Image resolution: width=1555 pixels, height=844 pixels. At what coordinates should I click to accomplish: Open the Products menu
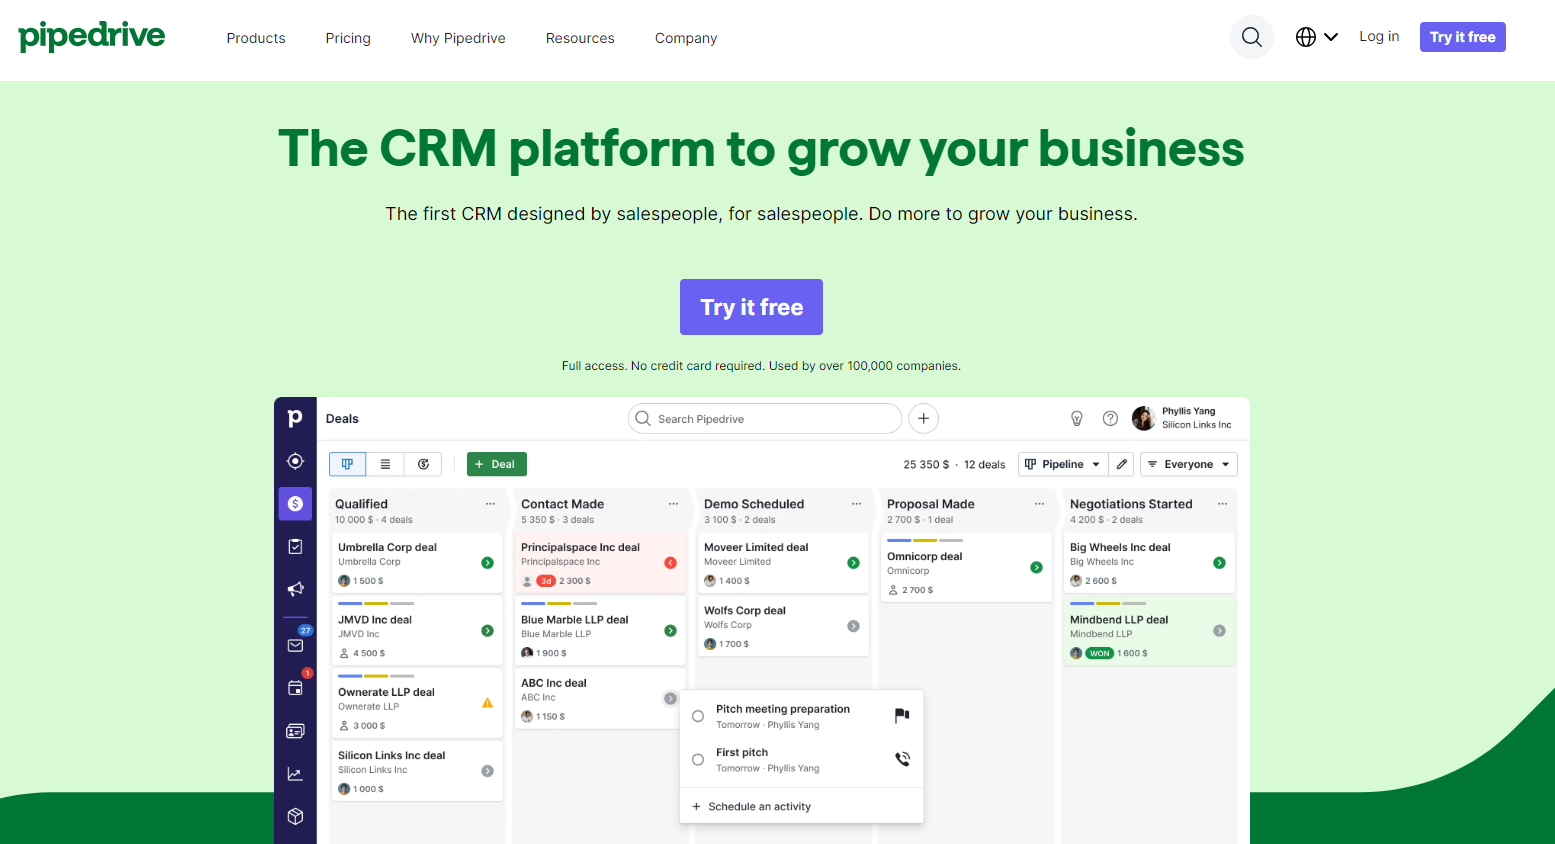pyautogui.click(x=256, y=38)
